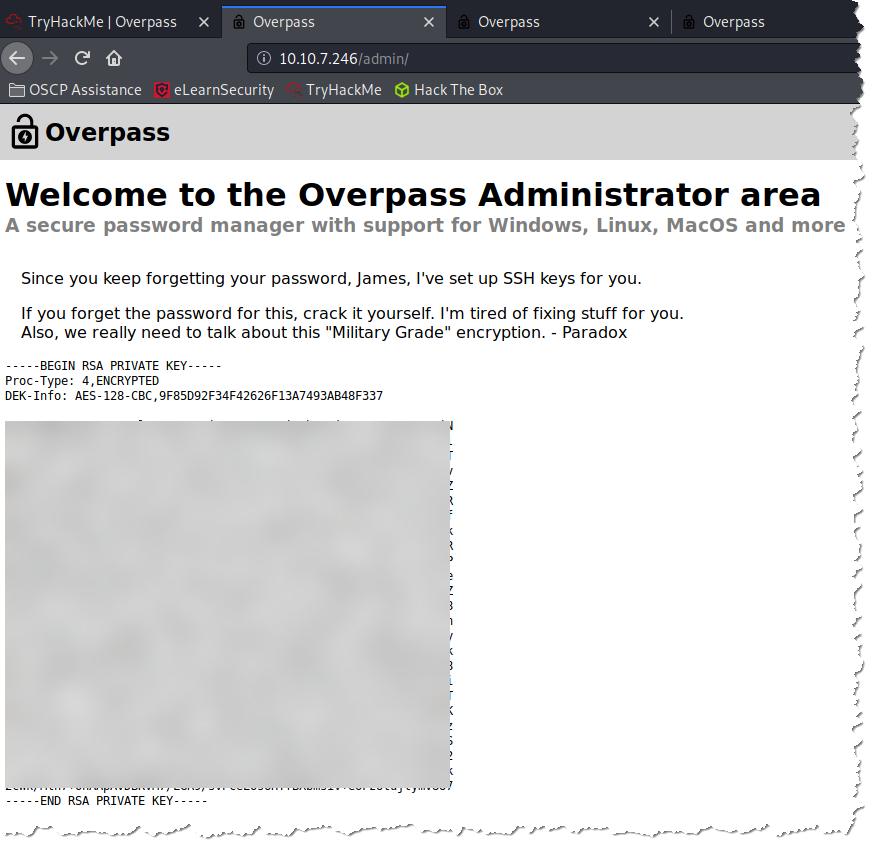Open the eLearnSecurity bookmark
This screenshot has height=845, width=872.
pyautogui.click(x=214, y=90)
